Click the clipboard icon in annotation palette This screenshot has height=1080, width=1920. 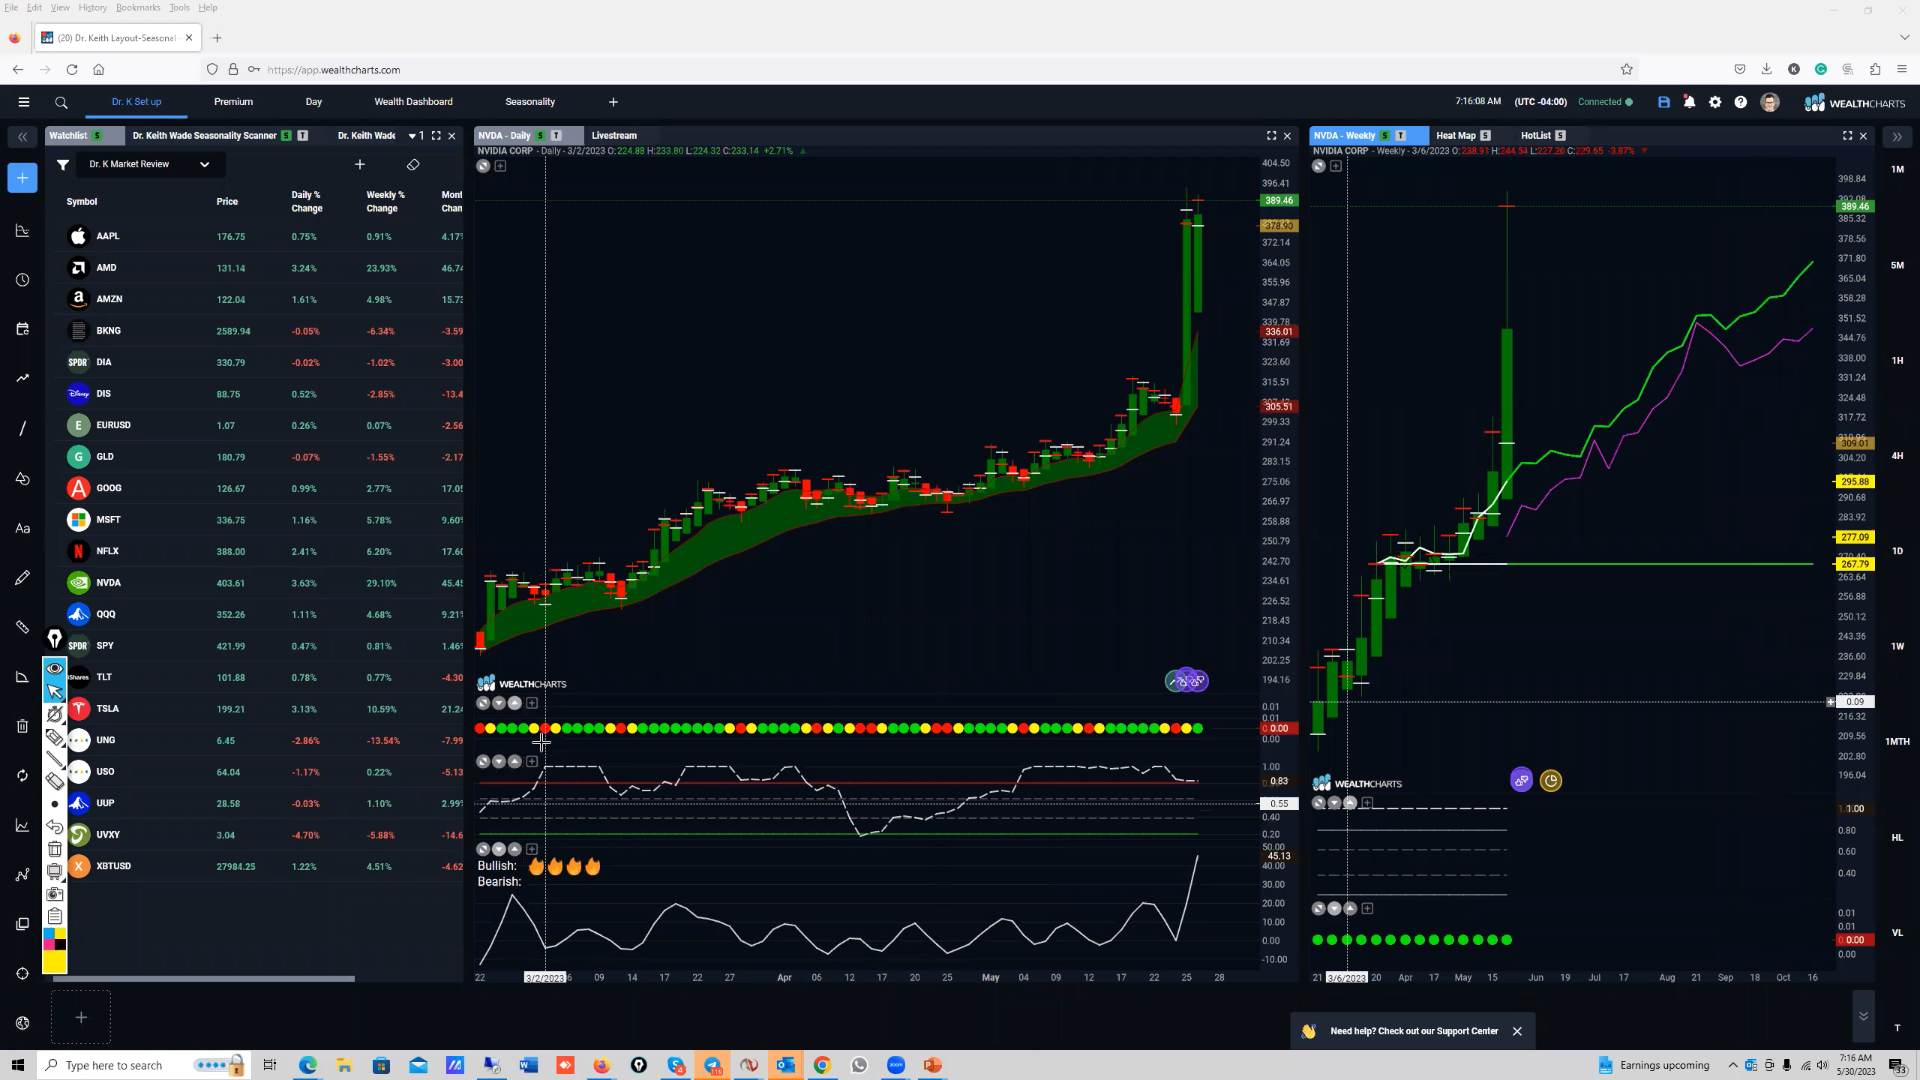pyautogui.click(x=55, y=916)
